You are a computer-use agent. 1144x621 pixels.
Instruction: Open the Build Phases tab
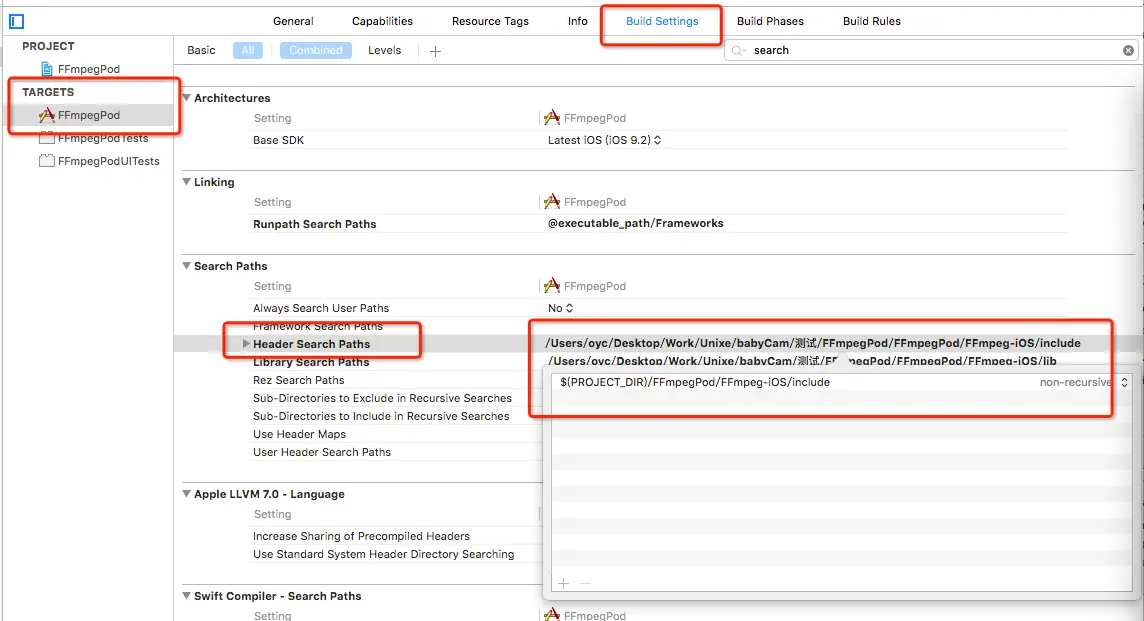click(x=770, y=21)
